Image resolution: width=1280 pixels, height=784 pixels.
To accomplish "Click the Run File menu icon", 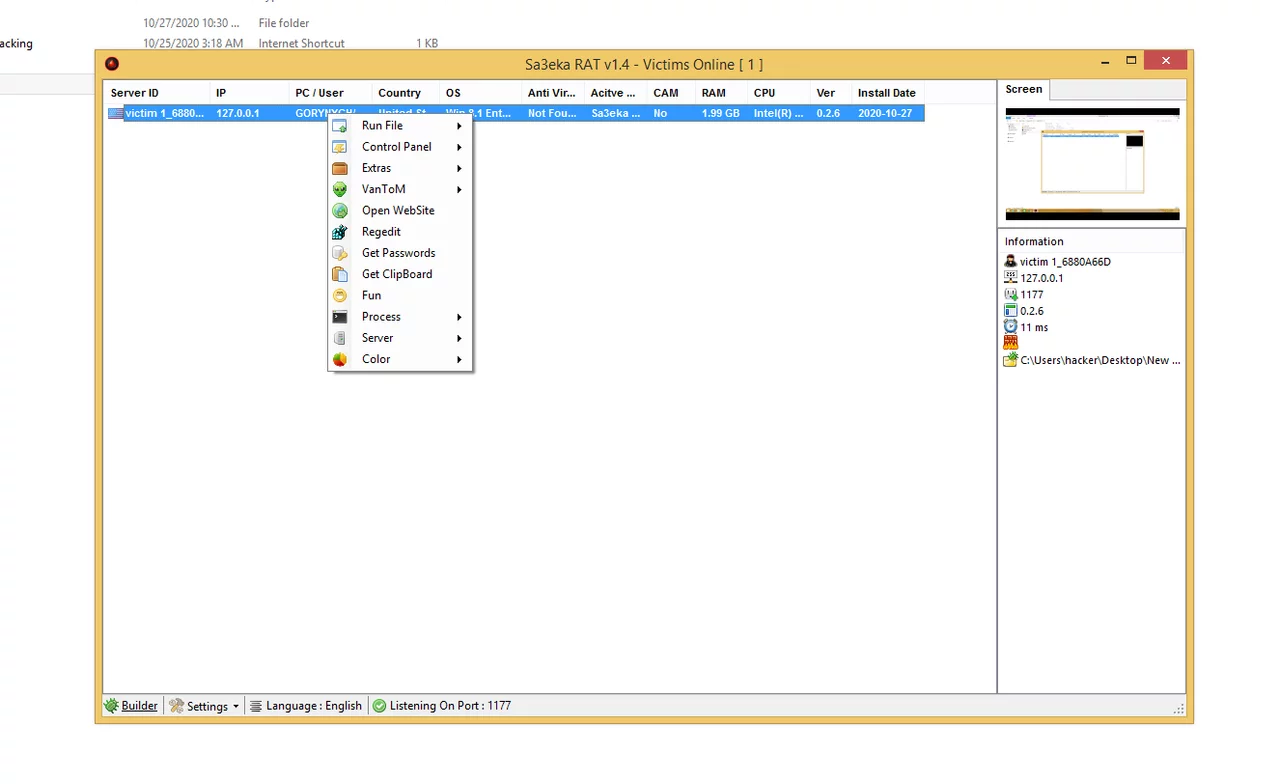I will [340, 126].
